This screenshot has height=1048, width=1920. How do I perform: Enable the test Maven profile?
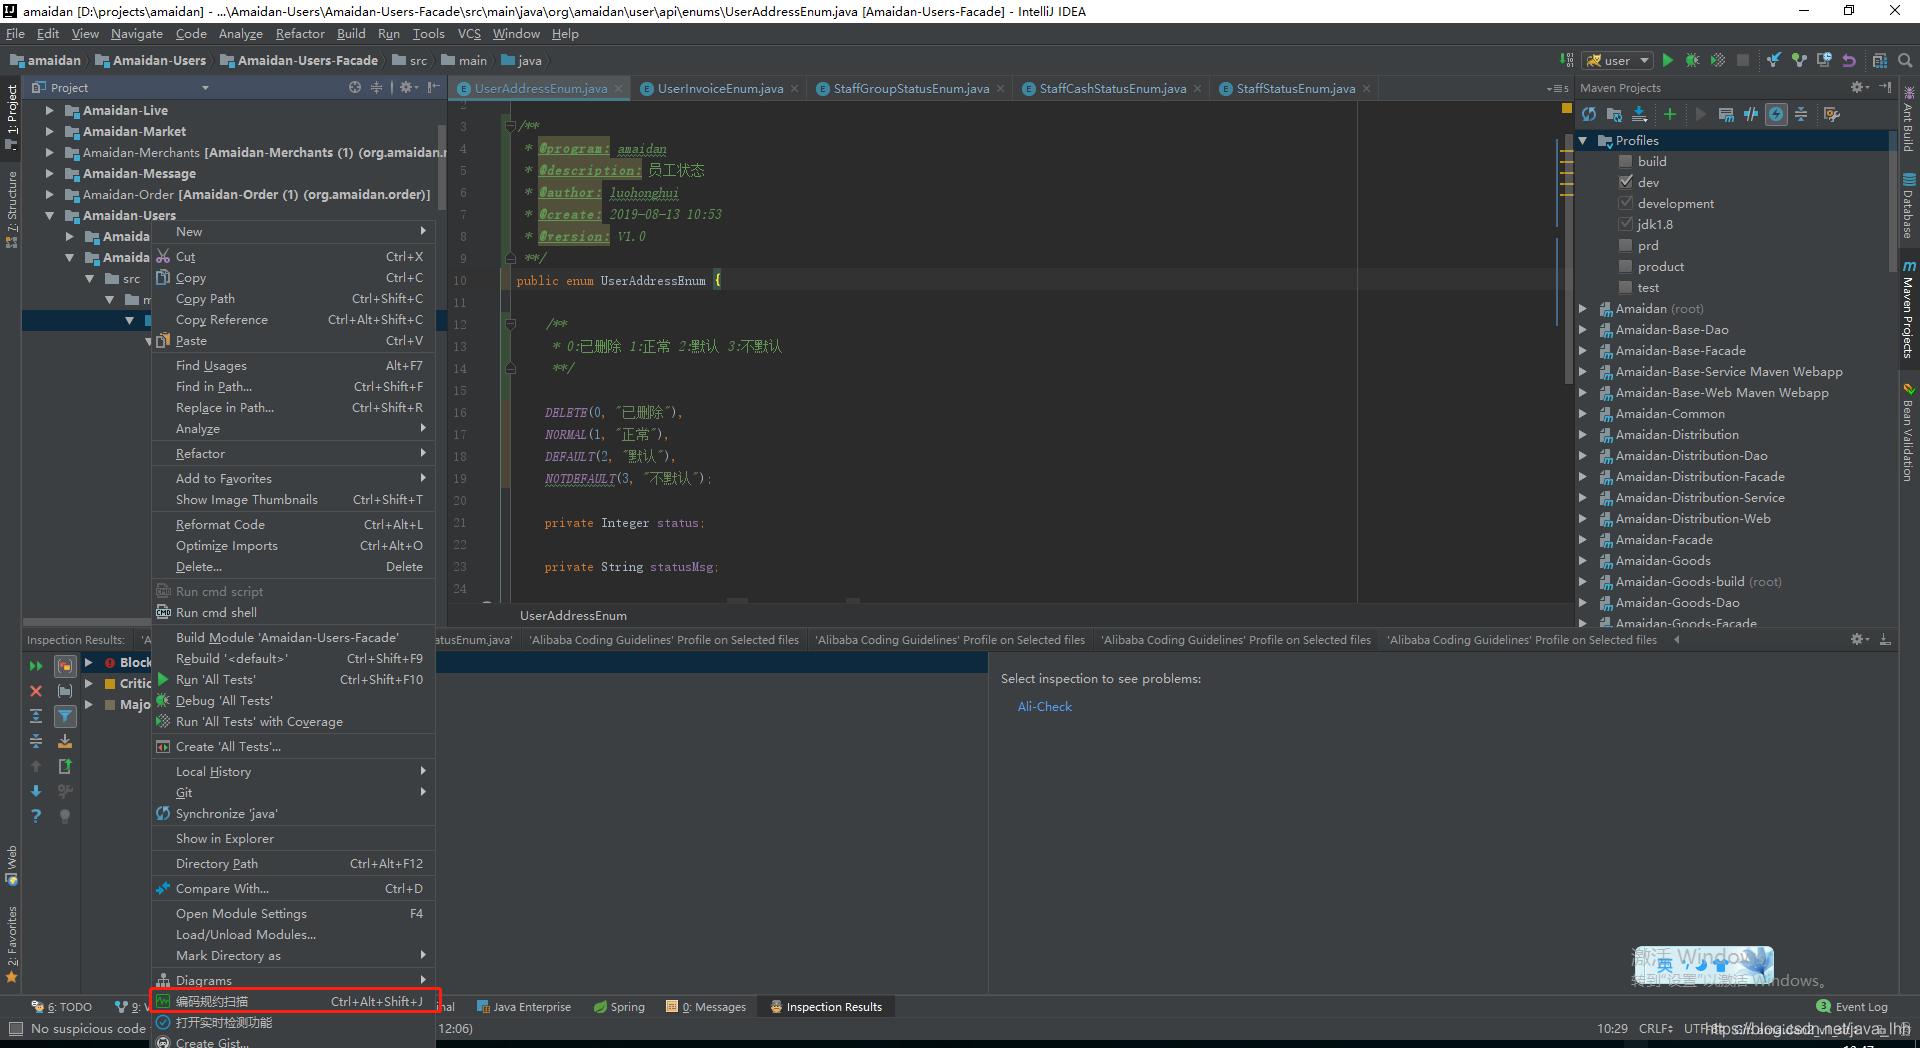tap(1626, 287)
